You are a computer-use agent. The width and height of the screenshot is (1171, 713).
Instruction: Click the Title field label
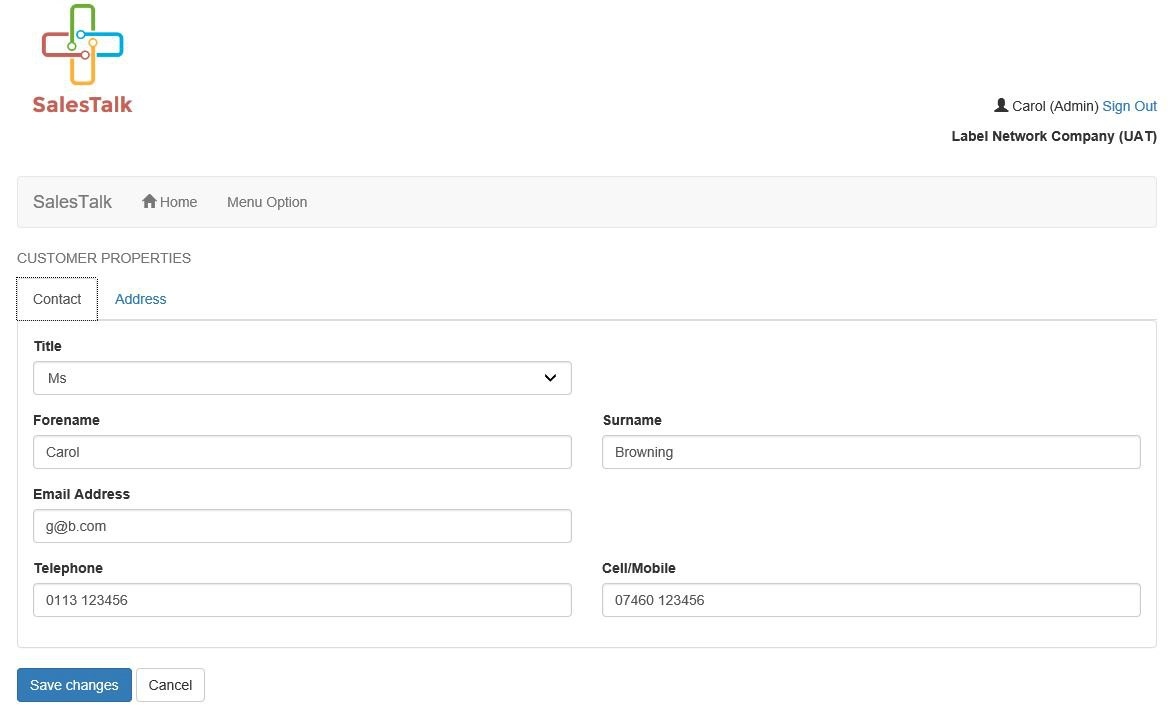[x=48, y=346]
